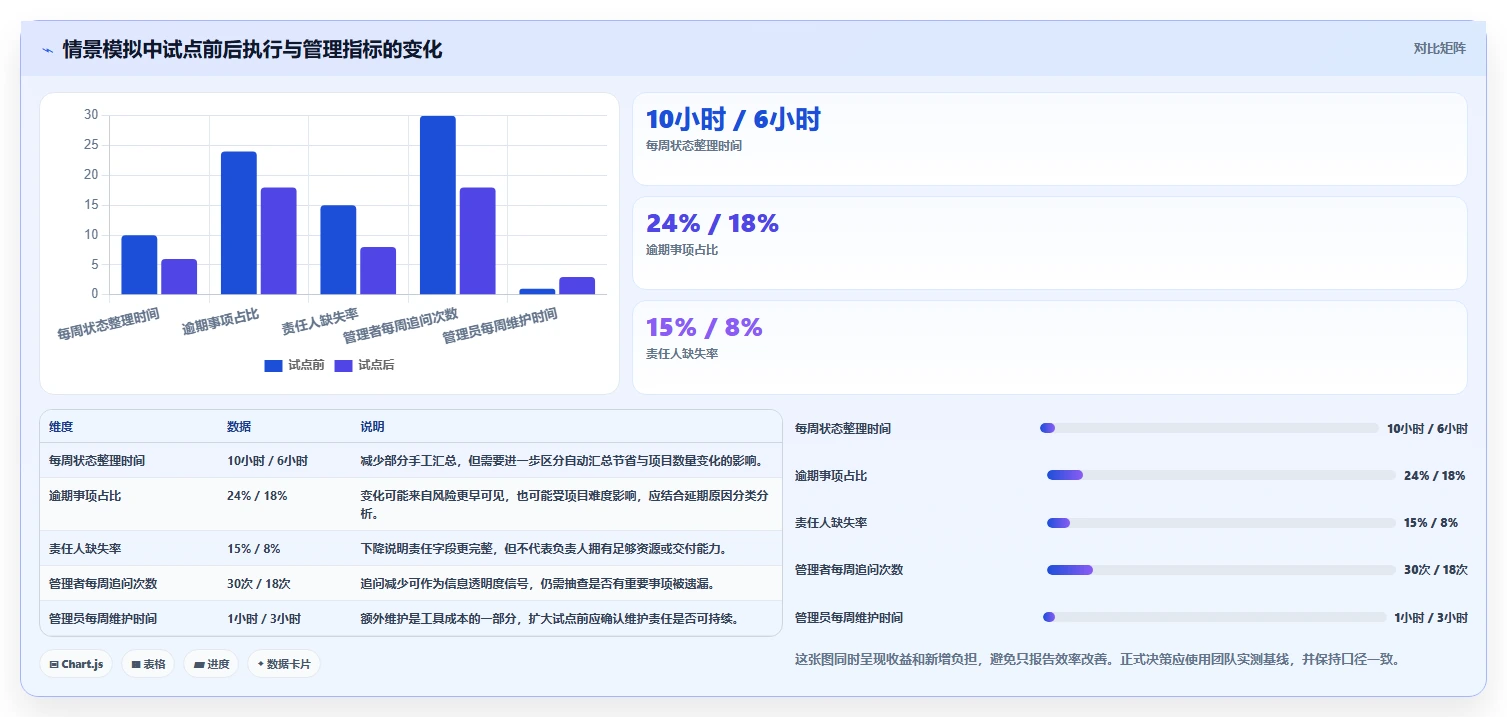Toggle the 试点后 legend item
The image size is (1507, 717).
tap(364, 365)
